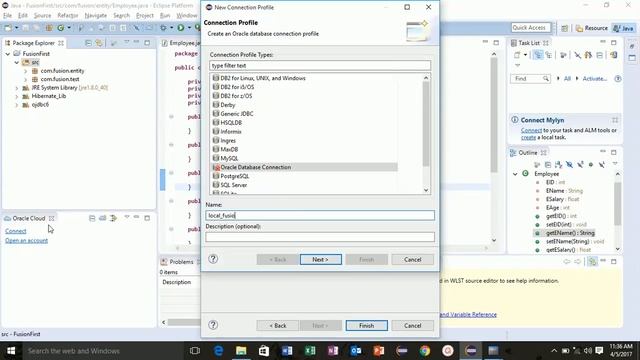The image size is (640, 360).
Task: Toggle Hide Local Types in Outline toolbar
Action: click(x=602, y=164)
